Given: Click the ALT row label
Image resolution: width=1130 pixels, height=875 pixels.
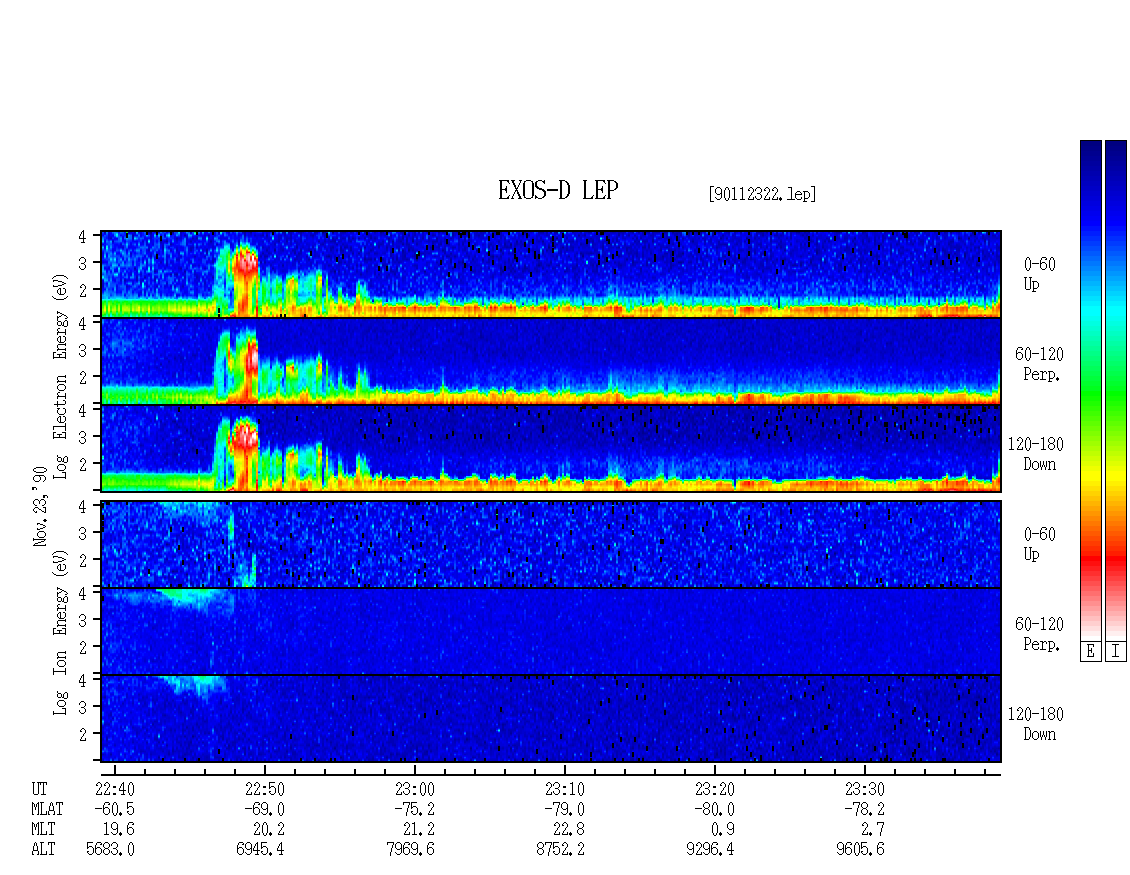Looking at the screenshot, I should (43, 850).
